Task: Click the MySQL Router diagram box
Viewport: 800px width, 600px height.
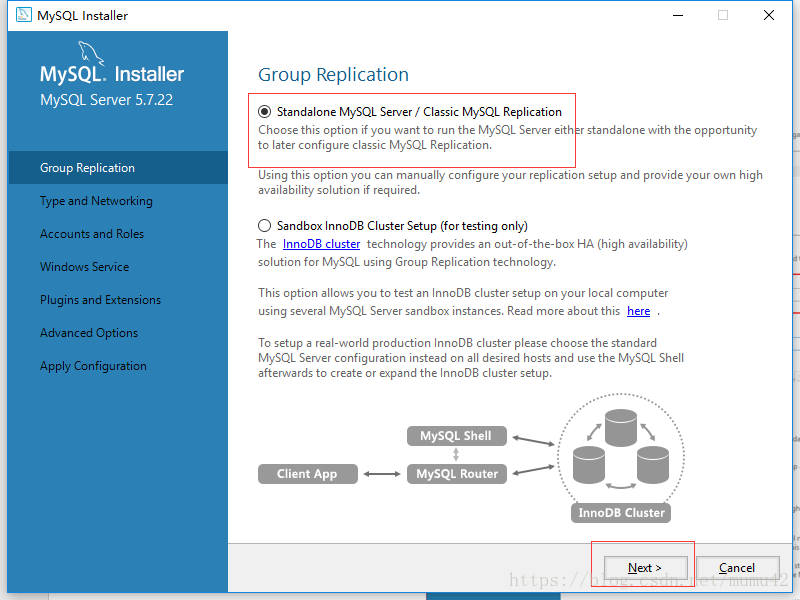Action: pyautogui.click(x=457, y=473)
